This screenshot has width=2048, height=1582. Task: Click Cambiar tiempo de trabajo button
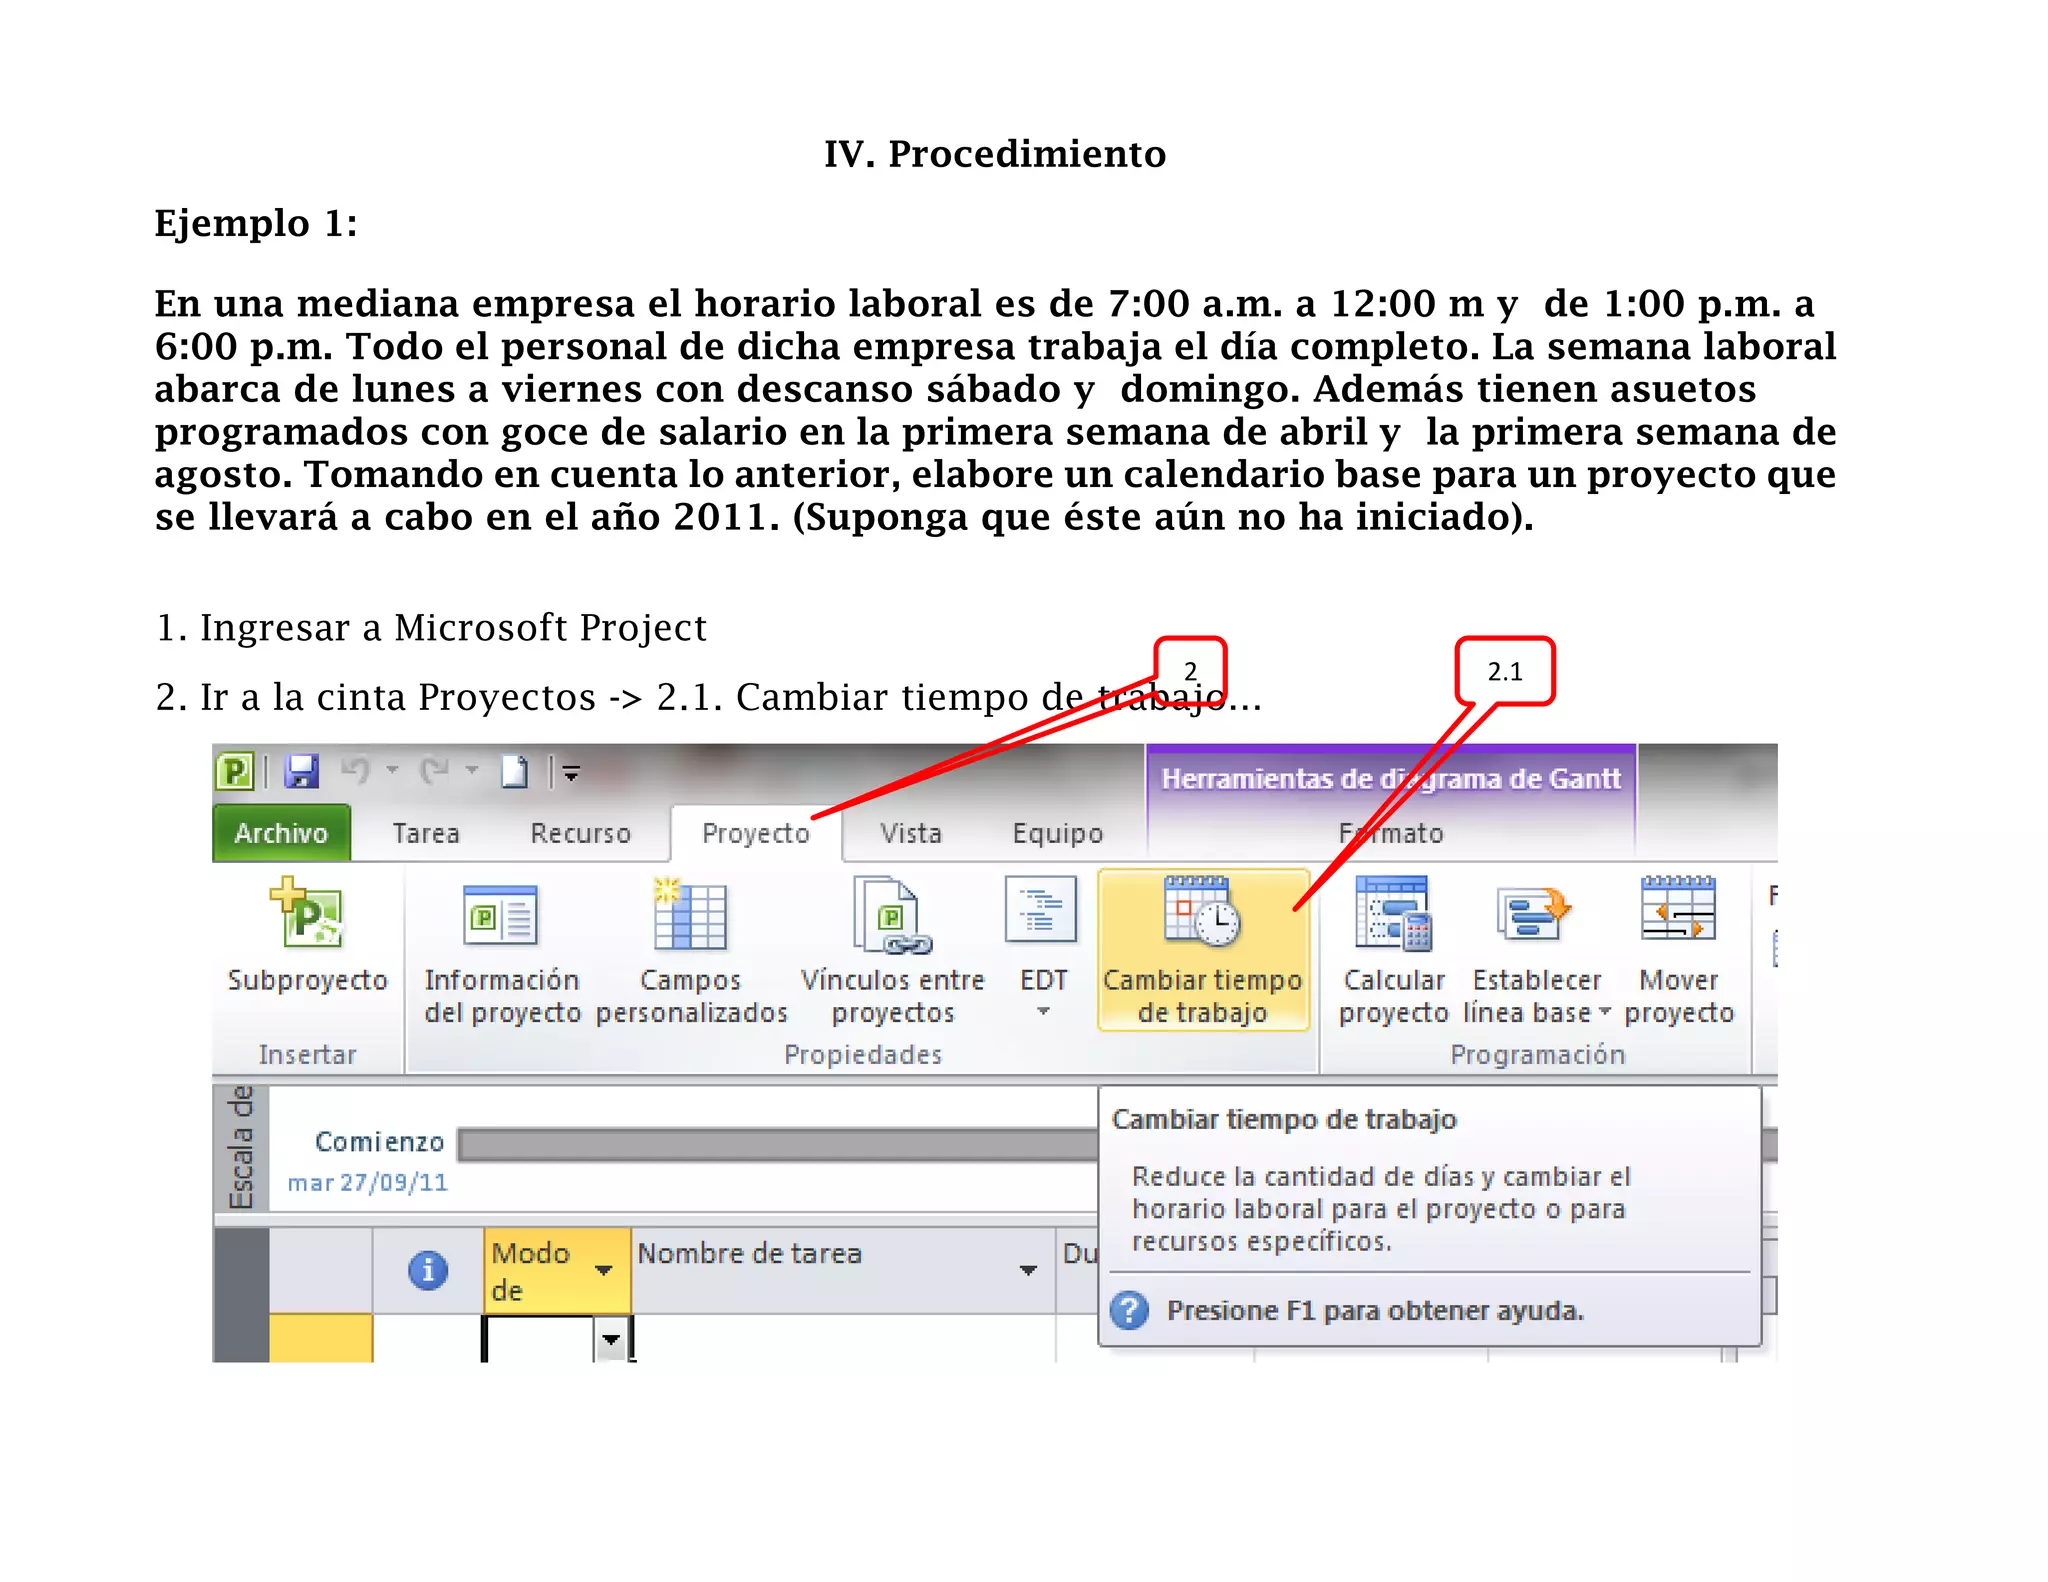pyautogui.click(x=1202, y=948)
